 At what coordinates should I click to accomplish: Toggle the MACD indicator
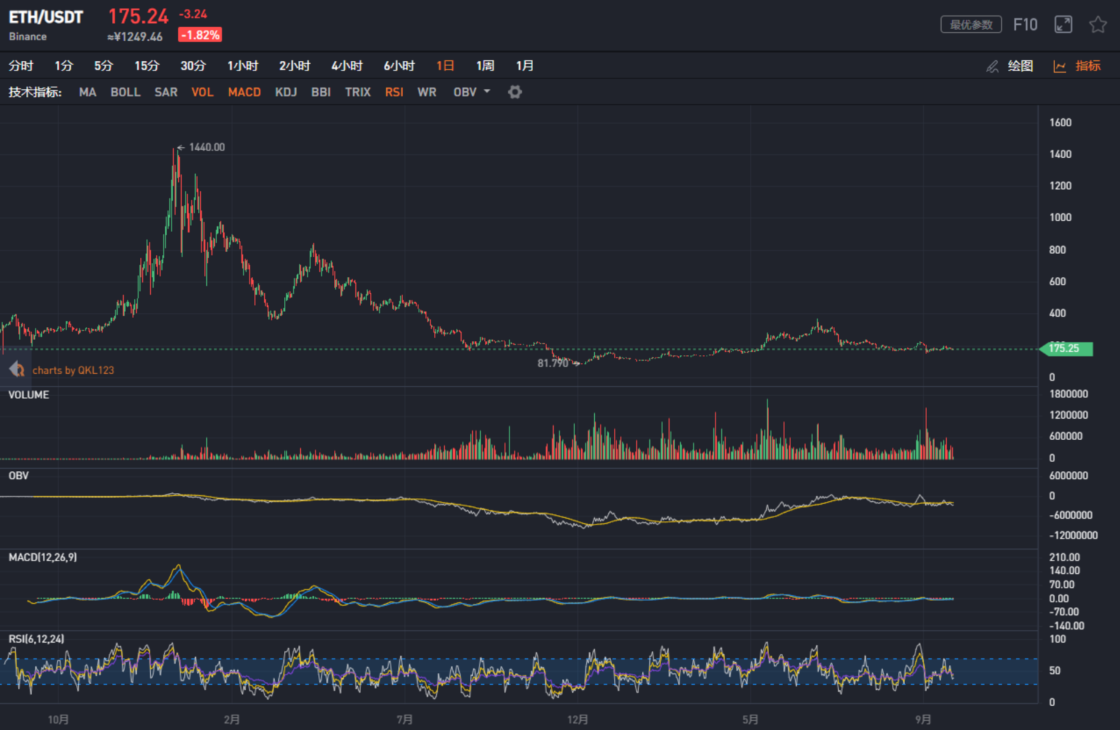(244, 92)
